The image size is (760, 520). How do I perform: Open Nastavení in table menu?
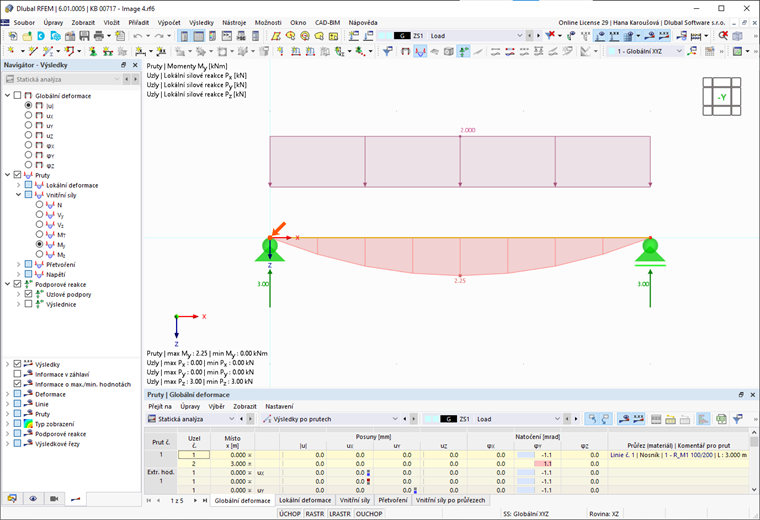pyautogui.click(x=279, y=407)
